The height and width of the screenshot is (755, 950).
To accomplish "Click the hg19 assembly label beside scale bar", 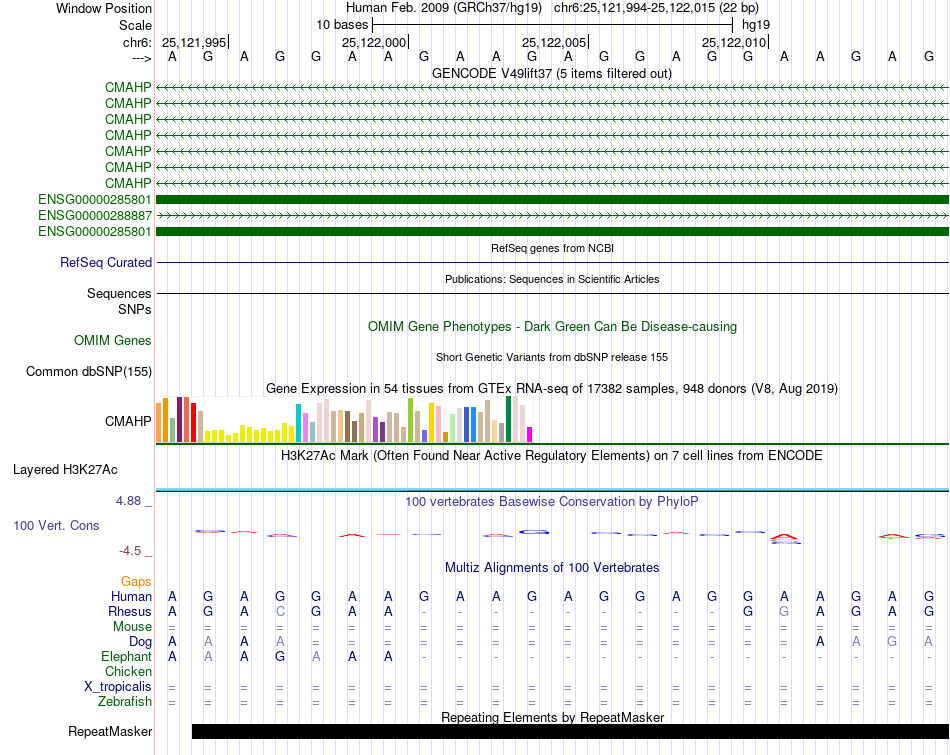I will [x=756, y=25].
